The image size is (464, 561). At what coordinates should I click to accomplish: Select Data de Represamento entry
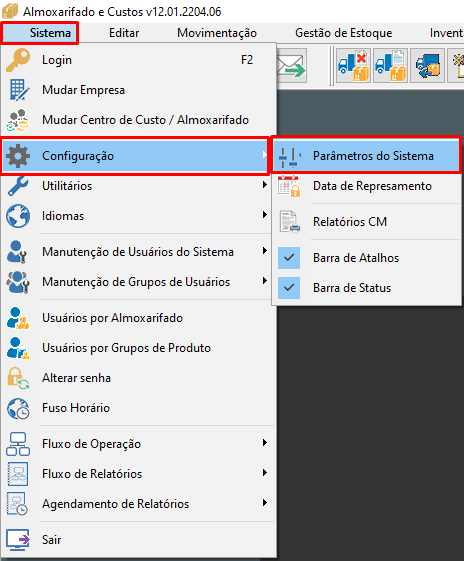pos(366,186)
